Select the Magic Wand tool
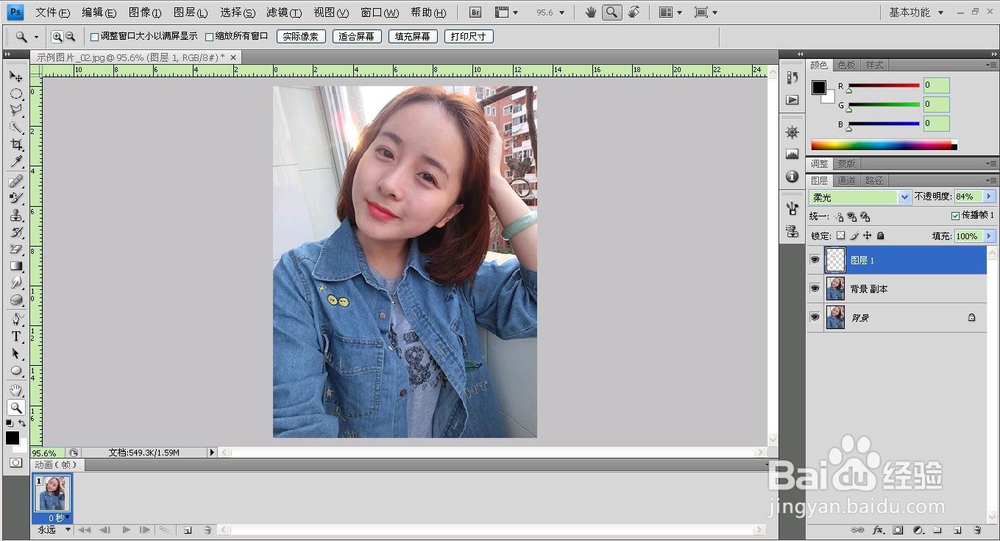This screenshot has height=541, width=1000. point(16,128)
